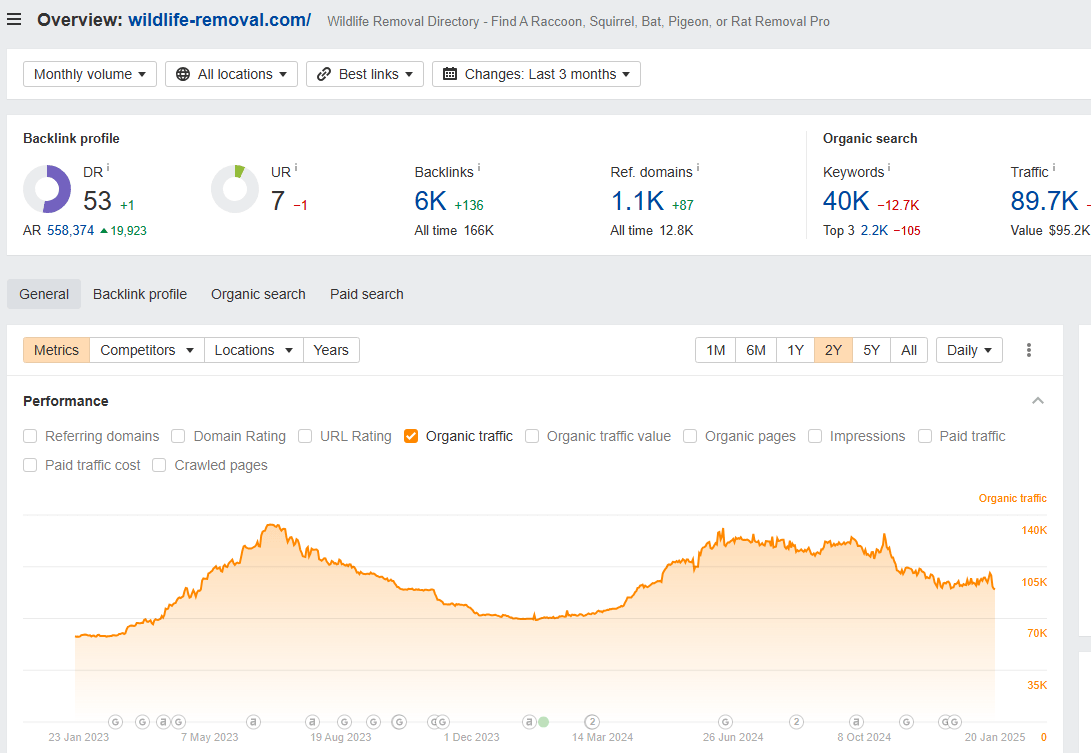Click the G marker above 26 Jun 2024
This screenshot has width=1091, height=753.
tap(725, 722)
